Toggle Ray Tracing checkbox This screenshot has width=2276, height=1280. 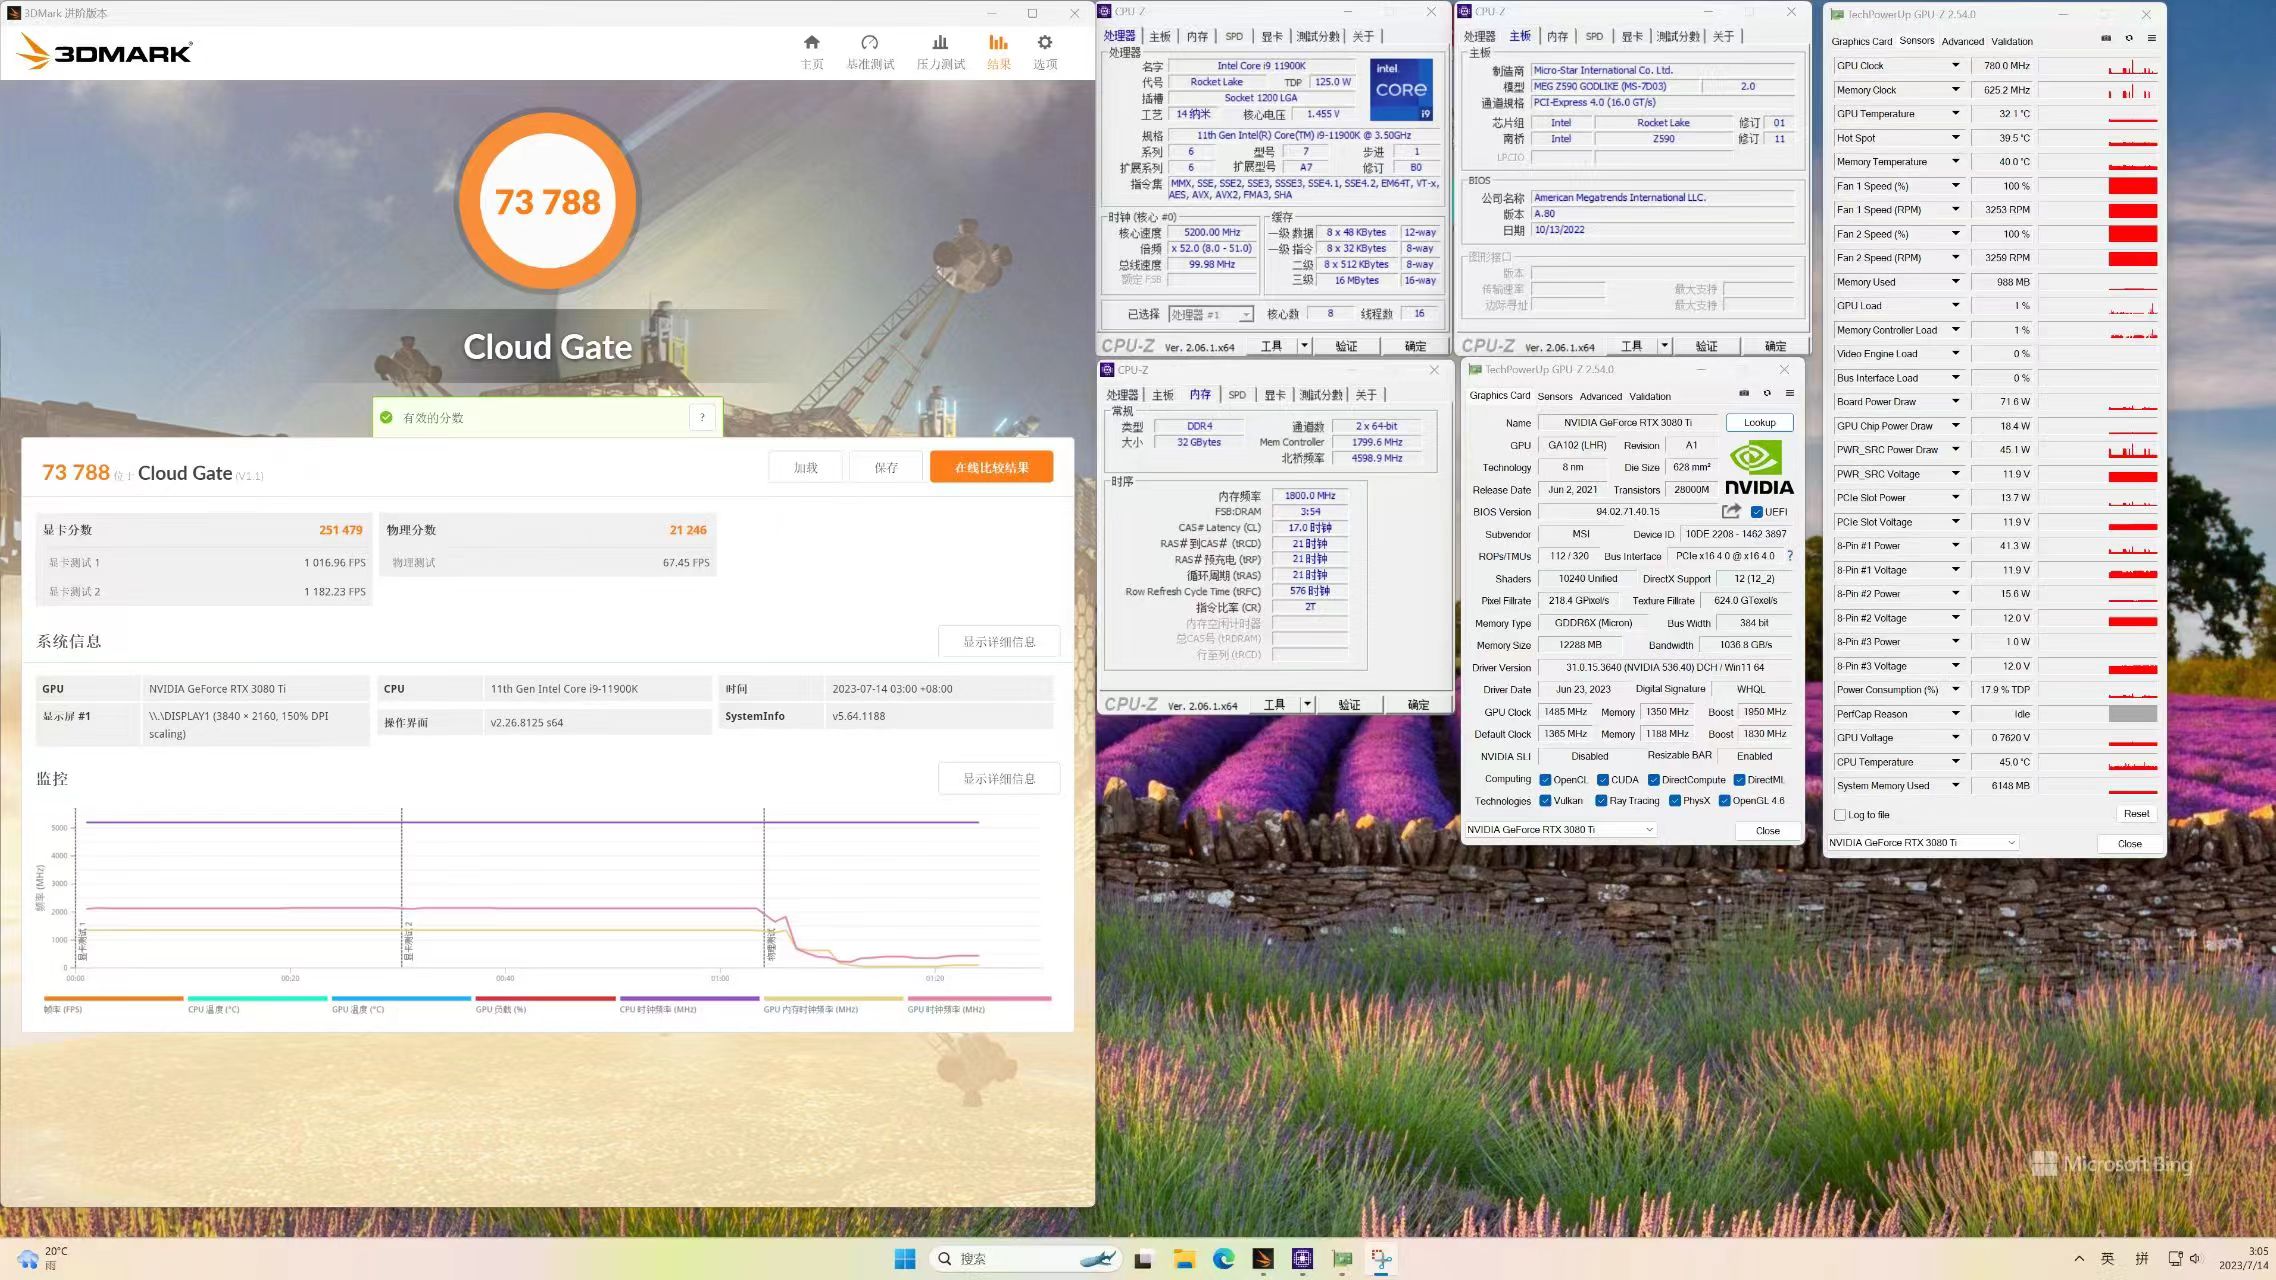1601,801
